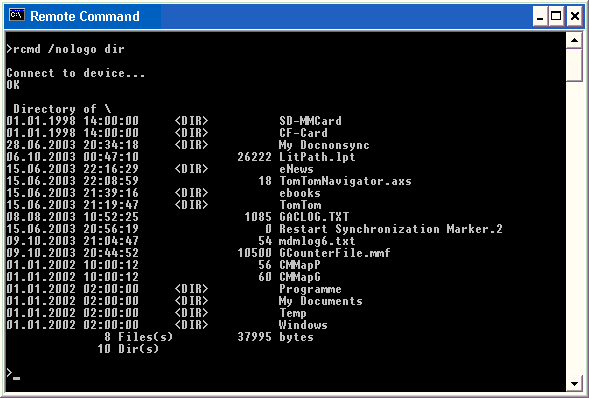Screen dimensions: 589x398
Task: Click the 'Connect to device...' line
Action: [x=76, y=73]
